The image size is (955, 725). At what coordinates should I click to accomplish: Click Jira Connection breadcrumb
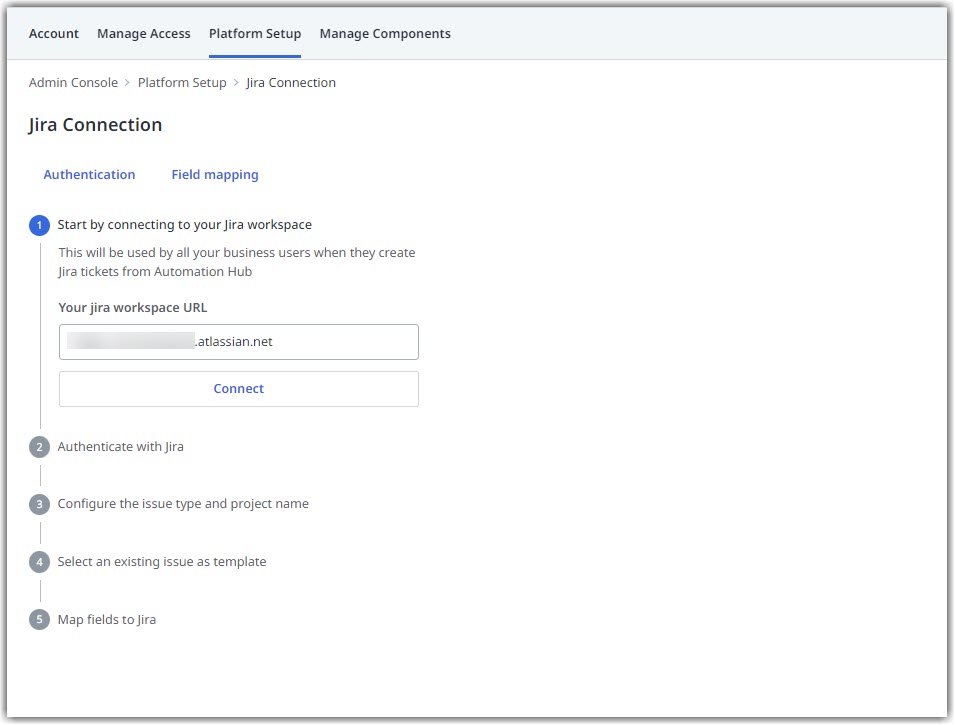pos(291,82)
